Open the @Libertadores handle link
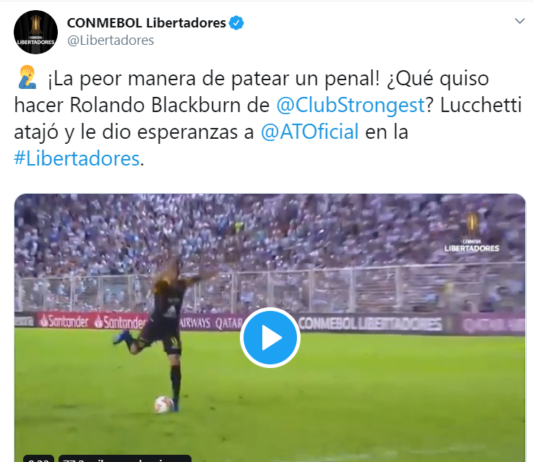The width and height of the screenshot is (534, 462). coord(111,40)
